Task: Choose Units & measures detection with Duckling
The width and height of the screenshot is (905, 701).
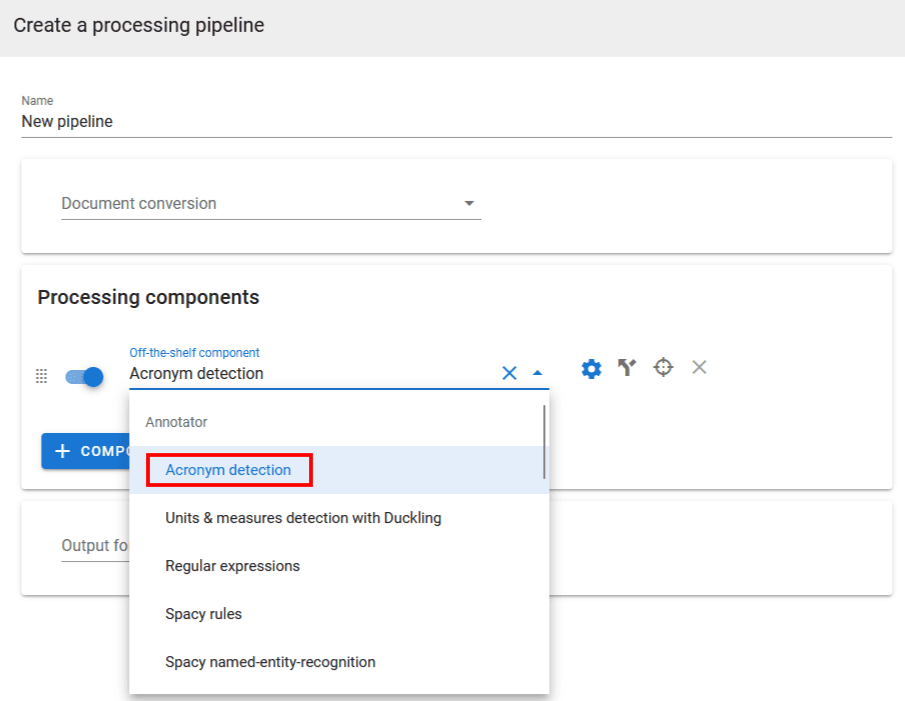Action: [303, 518]
